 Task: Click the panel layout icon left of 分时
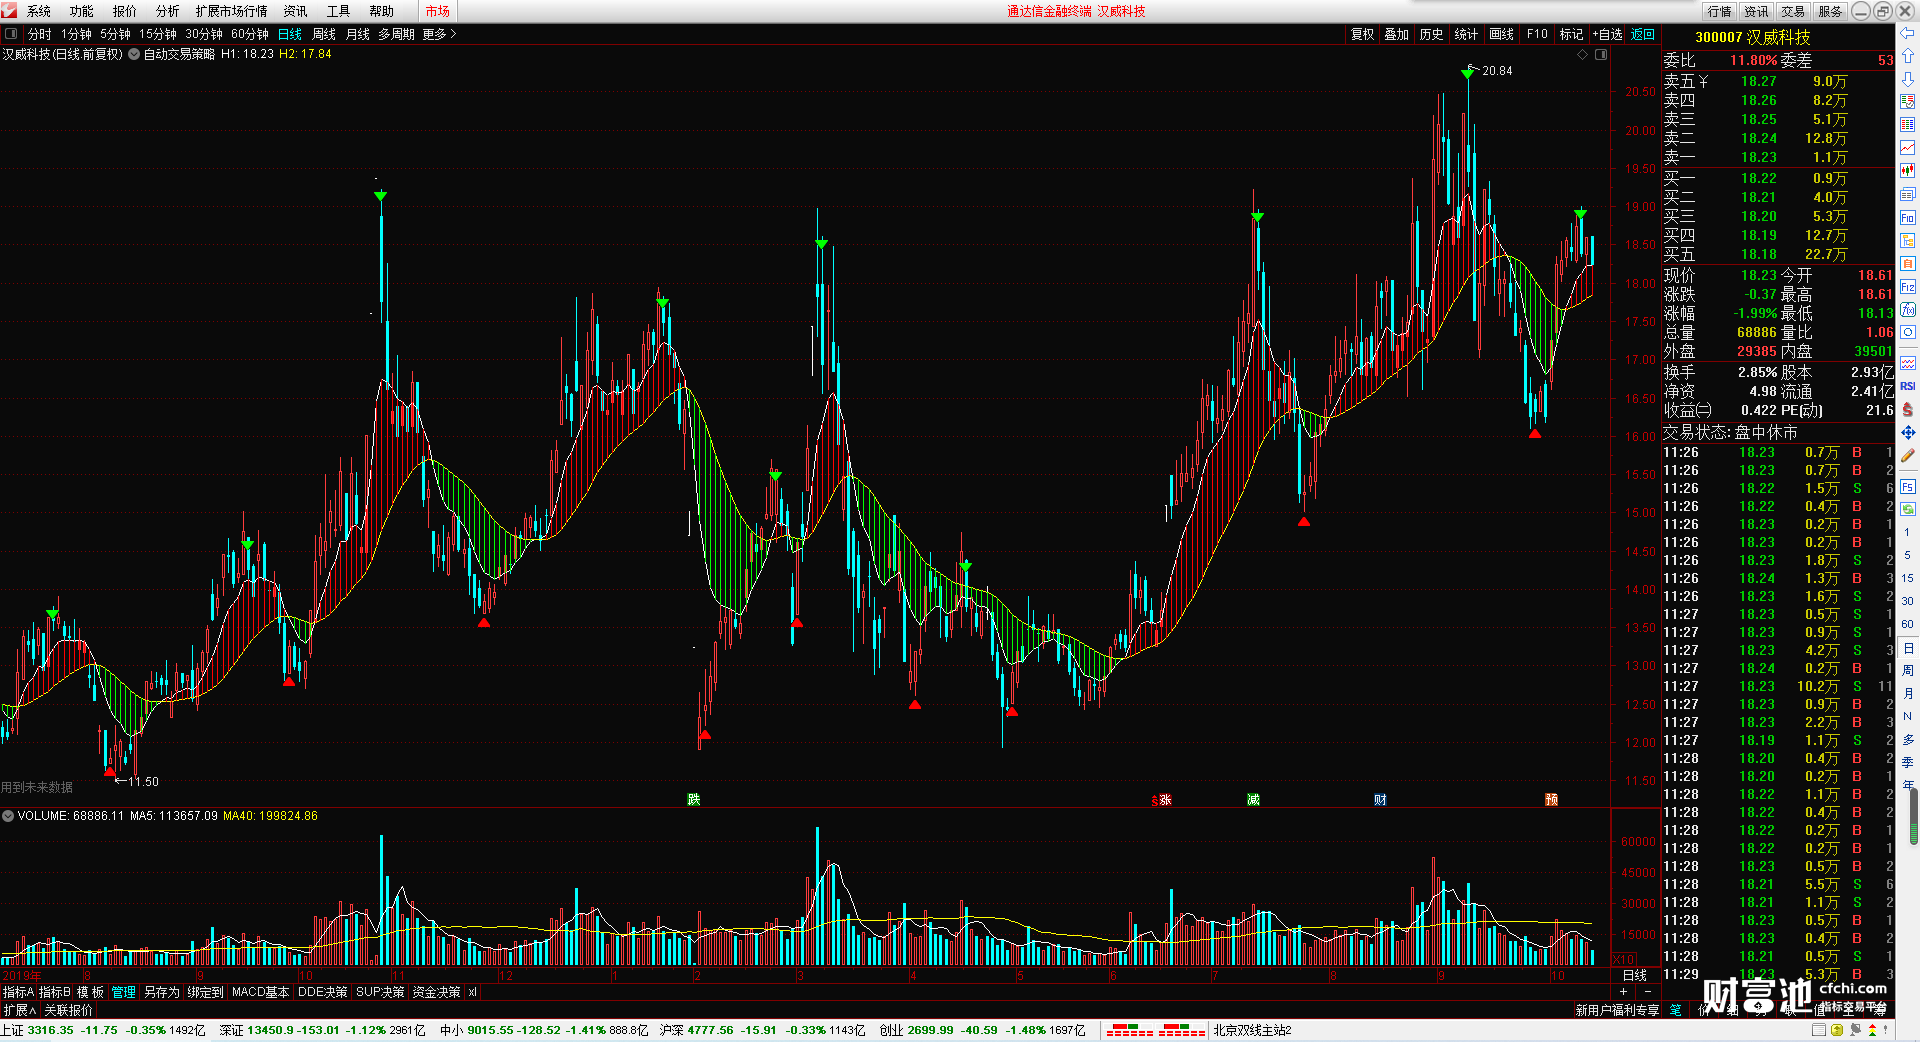tap(11, 34)
